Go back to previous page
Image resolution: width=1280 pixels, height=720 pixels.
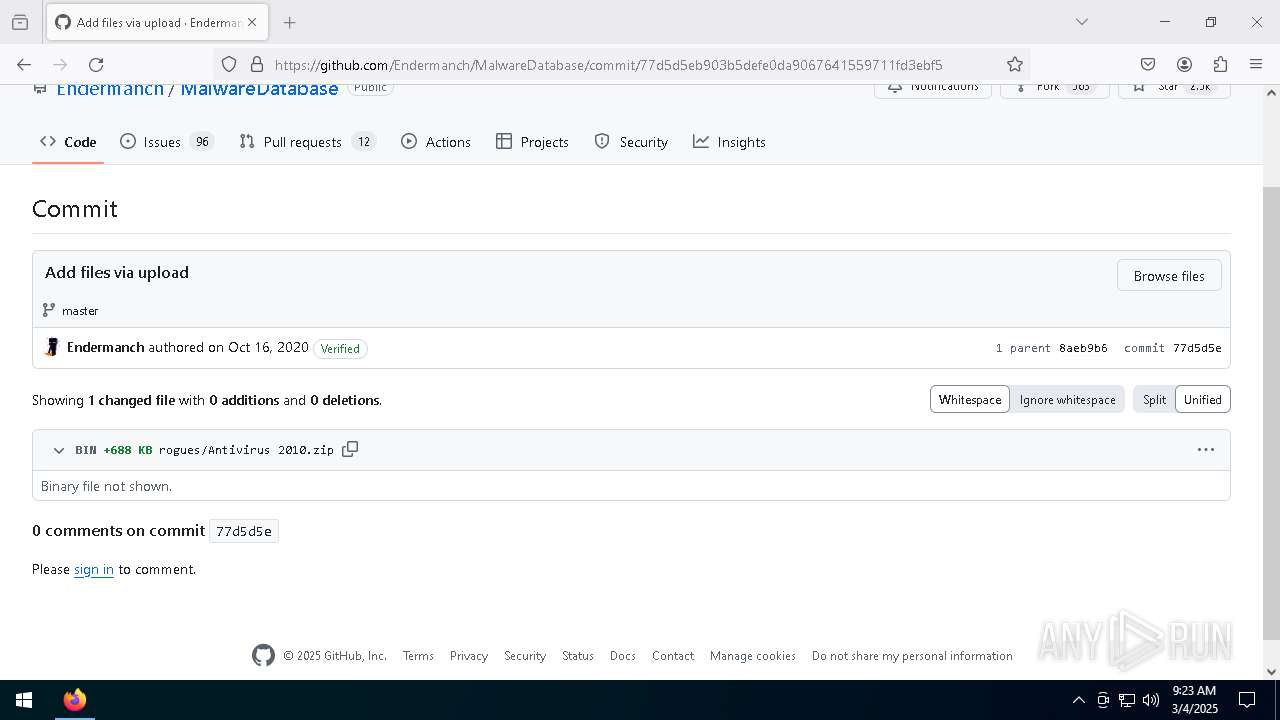(24, 64)
